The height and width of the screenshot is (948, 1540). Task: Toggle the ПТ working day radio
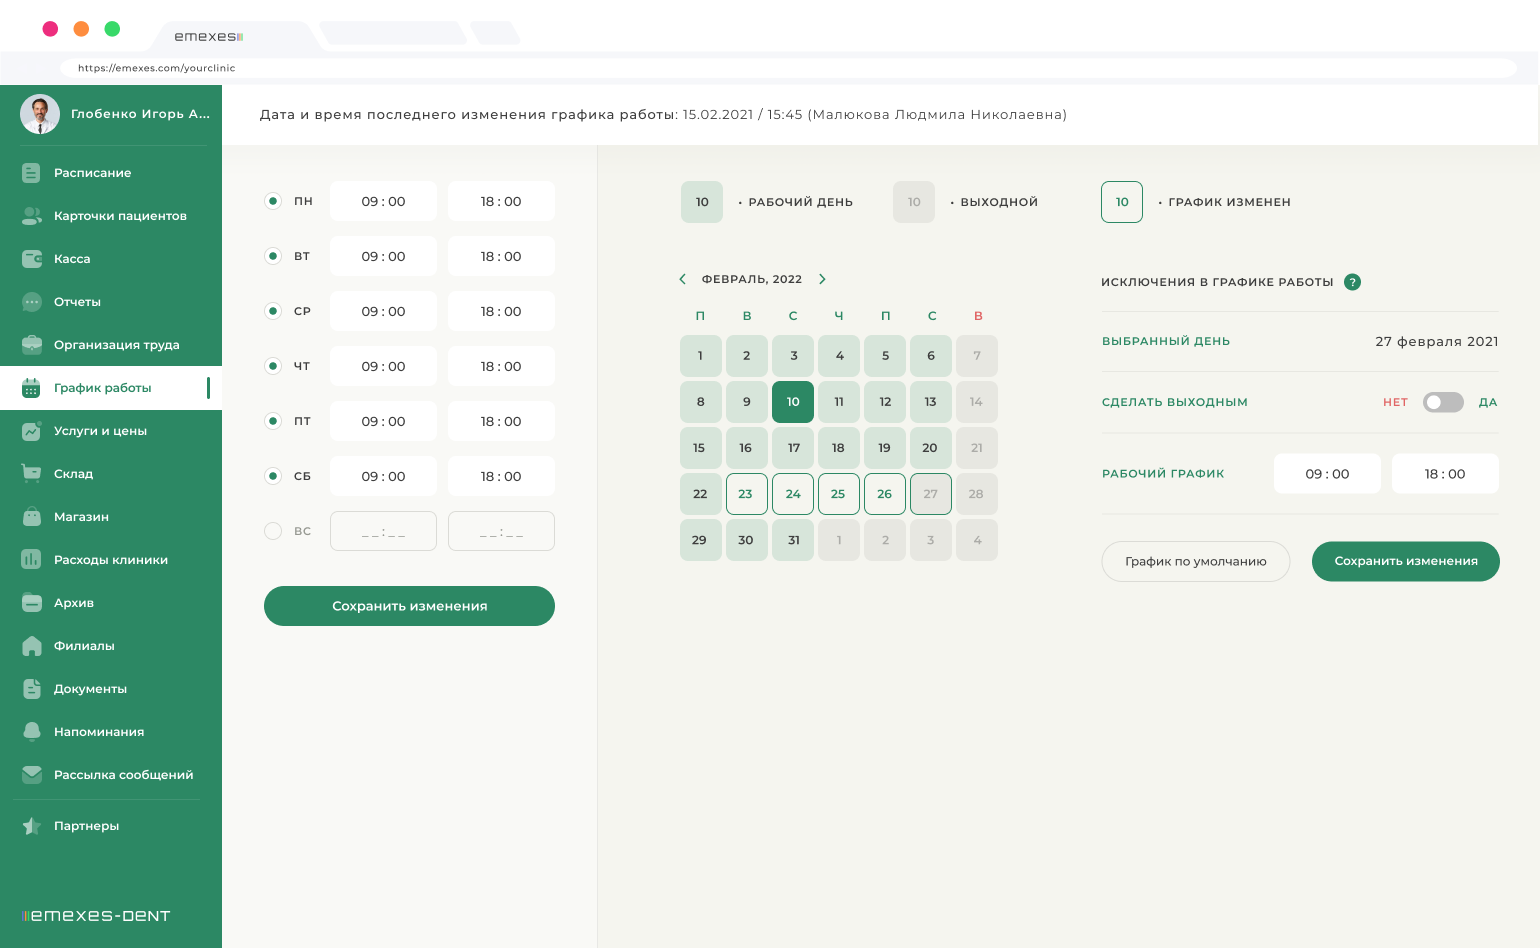tap(273, 421)
